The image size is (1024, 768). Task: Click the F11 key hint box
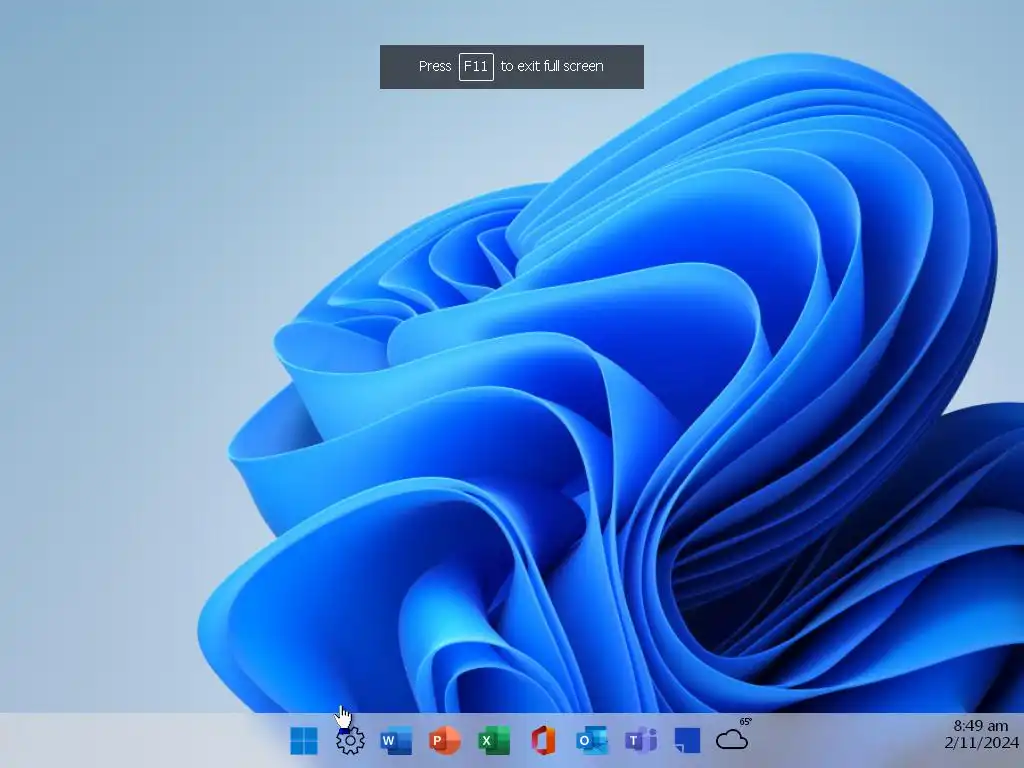476,67
